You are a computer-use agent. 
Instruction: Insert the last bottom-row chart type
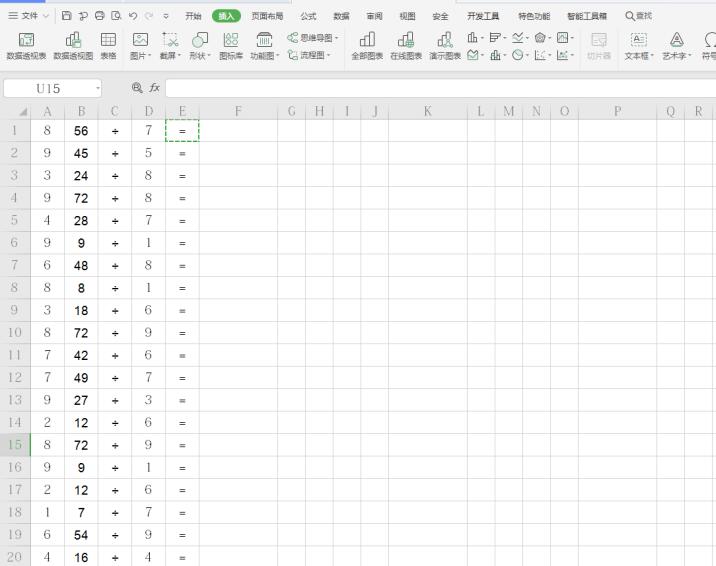tap(565, 55)
